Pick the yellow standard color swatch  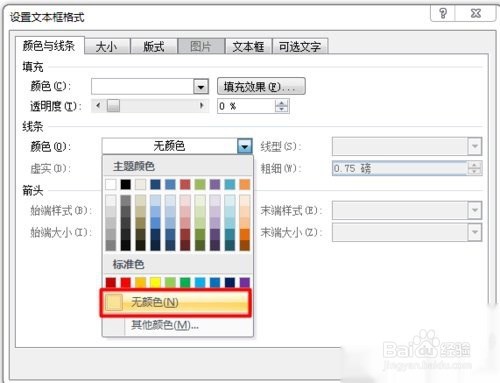(x=155, y=283)
